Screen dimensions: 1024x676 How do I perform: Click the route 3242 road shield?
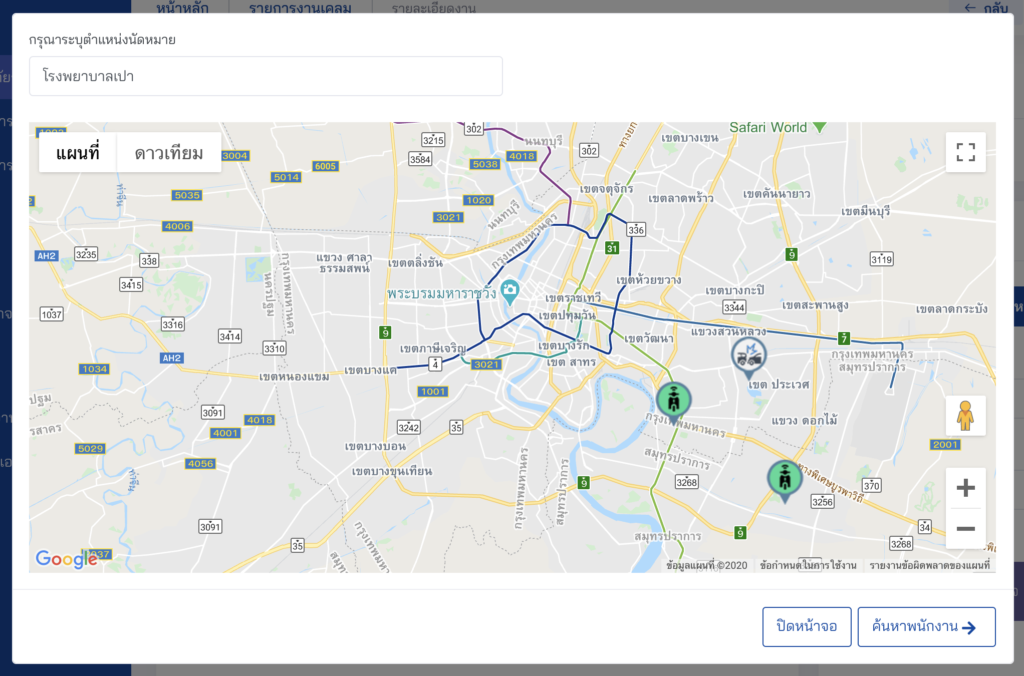[x=409, y=427]
